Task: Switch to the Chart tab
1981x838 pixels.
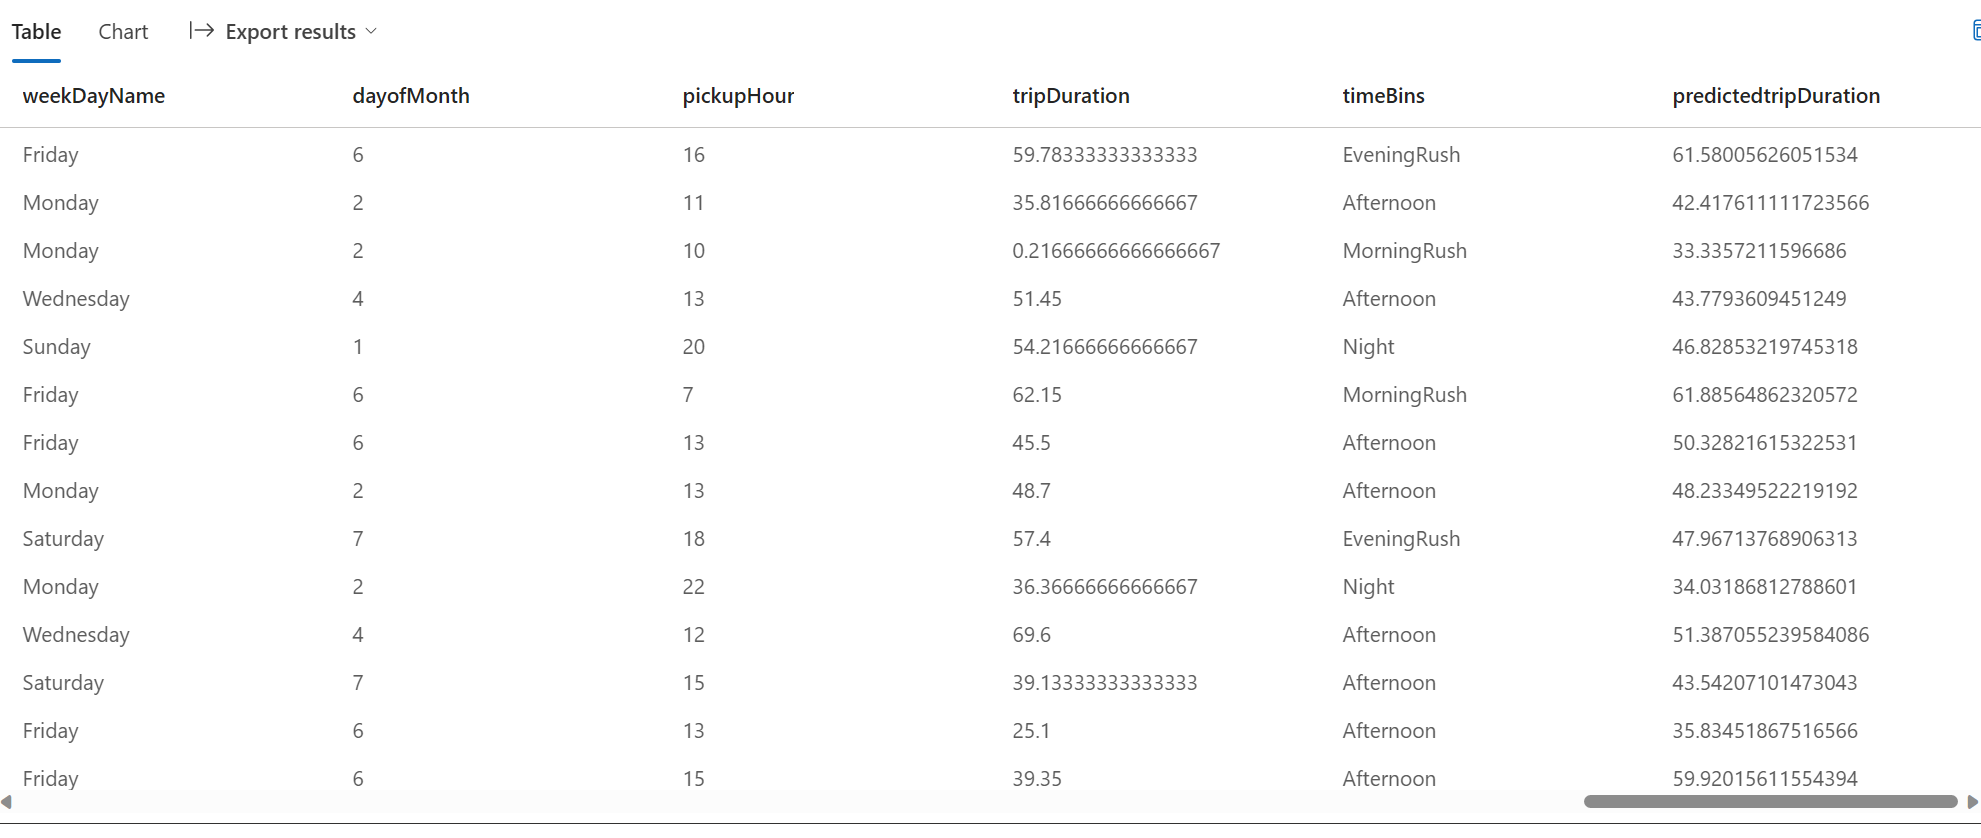Action: pos(123,32)
